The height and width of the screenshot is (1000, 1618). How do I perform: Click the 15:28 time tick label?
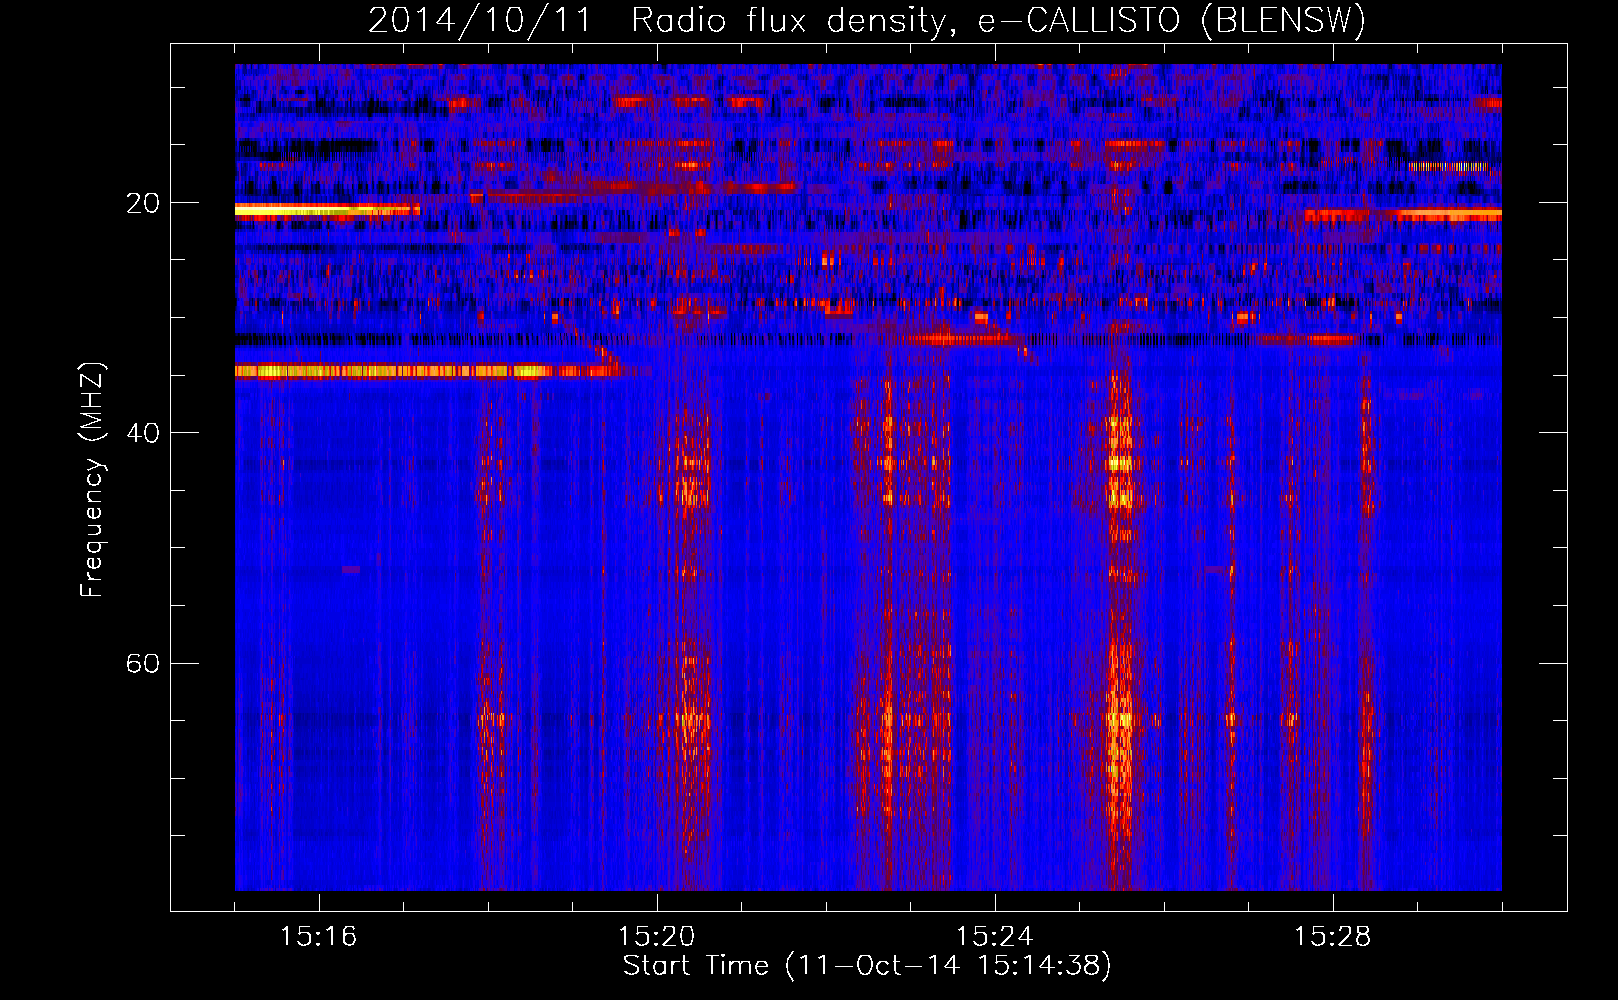click(1332, 937)
